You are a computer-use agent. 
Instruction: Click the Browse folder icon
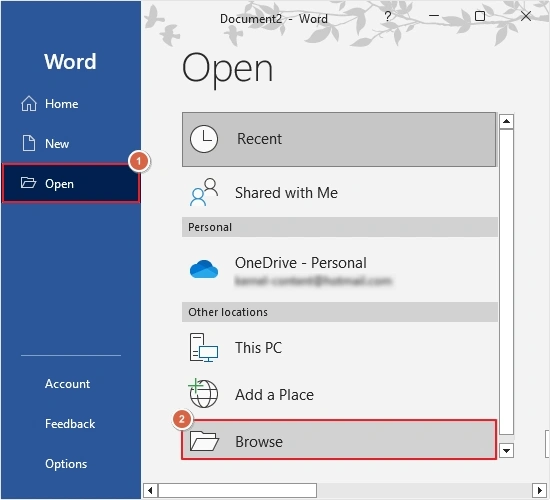click(204, 441)
